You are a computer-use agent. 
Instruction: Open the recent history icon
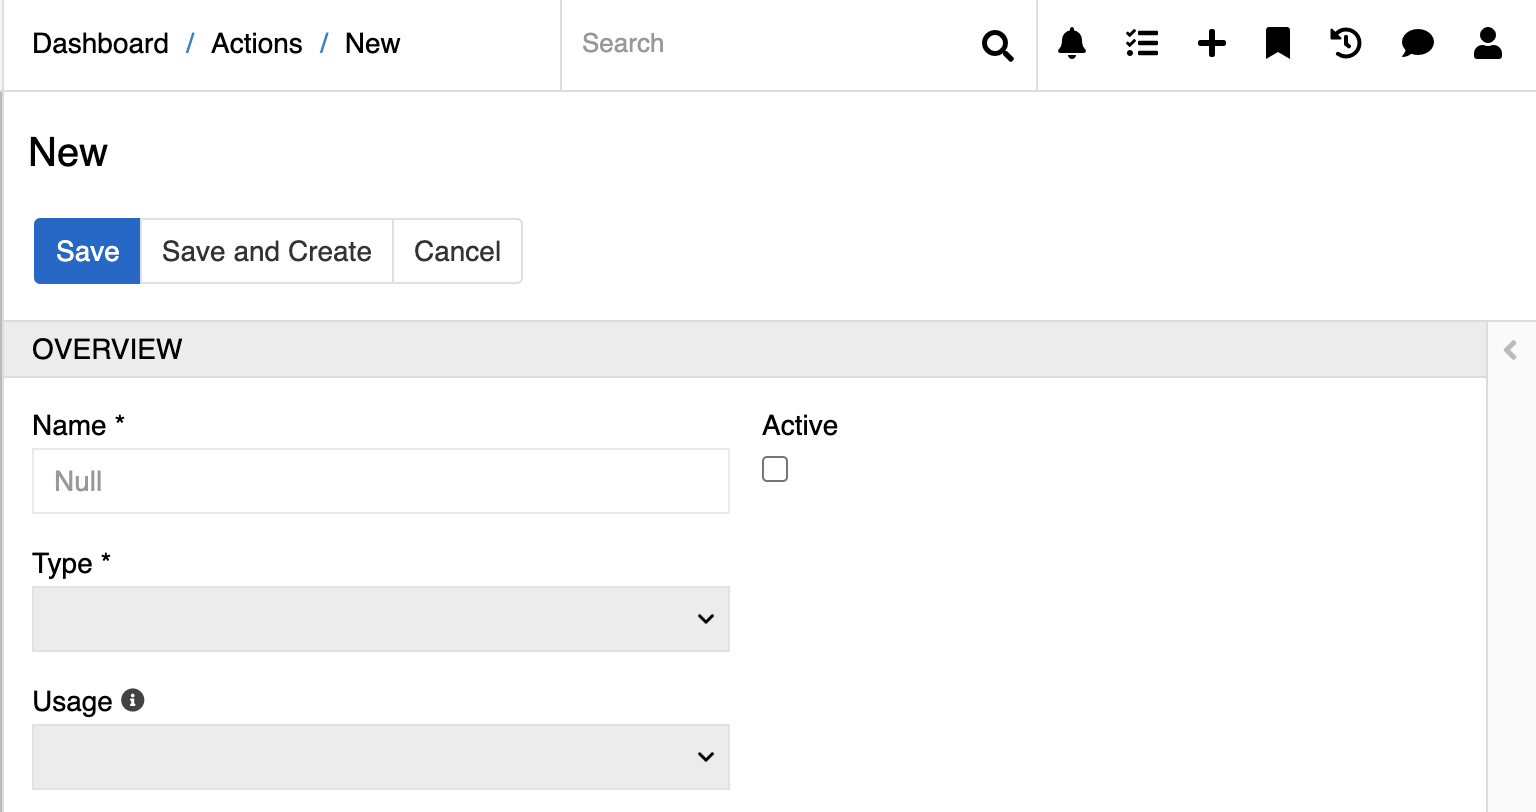(x=1346, y=44)
